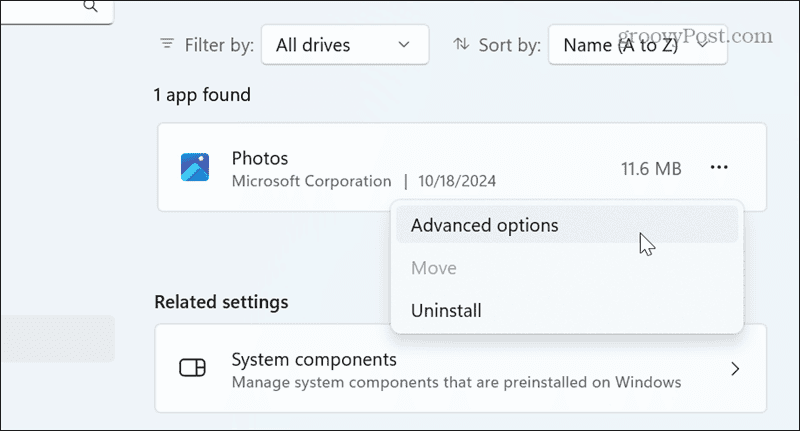Click the search magnifier icon
800x431 pixels.
pos(90,6)
